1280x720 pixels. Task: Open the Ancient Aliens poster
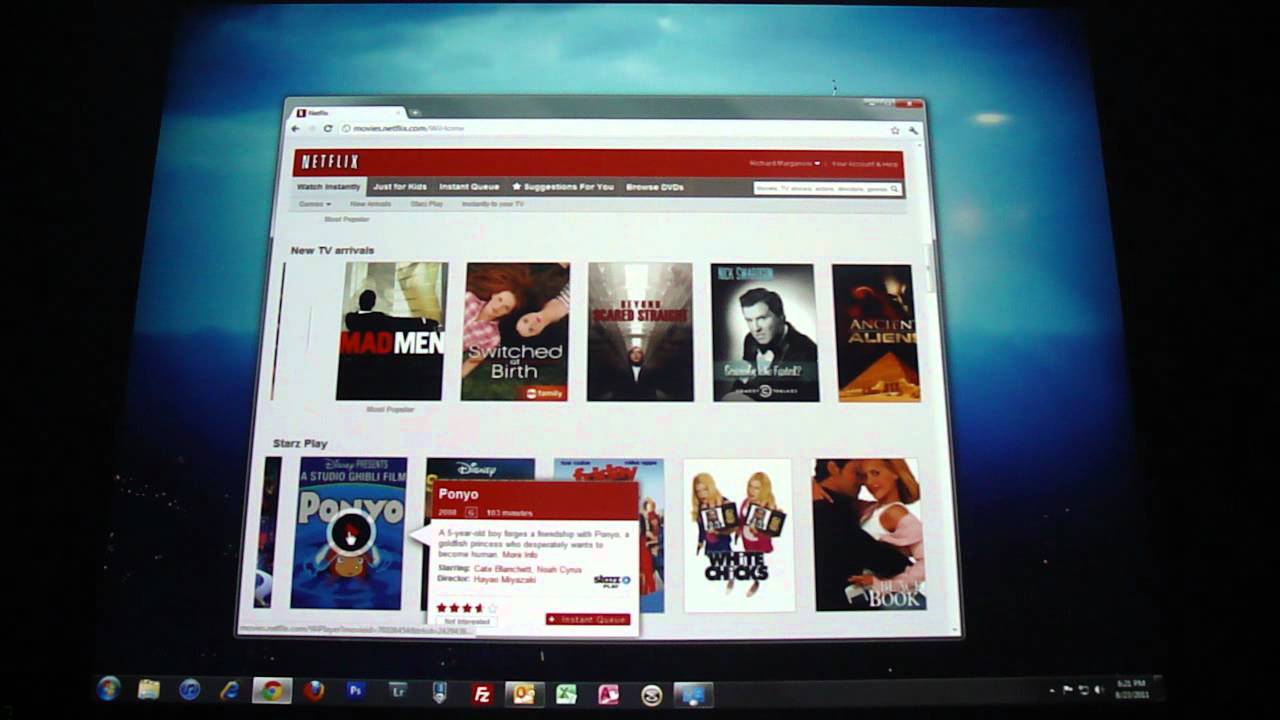(x=874, y=333)
